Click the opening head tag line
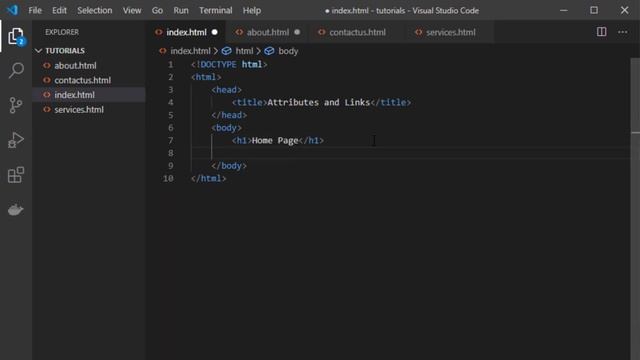Image resolution: width=640 pixels, height=360 pixels. click(x=227, y=90)
